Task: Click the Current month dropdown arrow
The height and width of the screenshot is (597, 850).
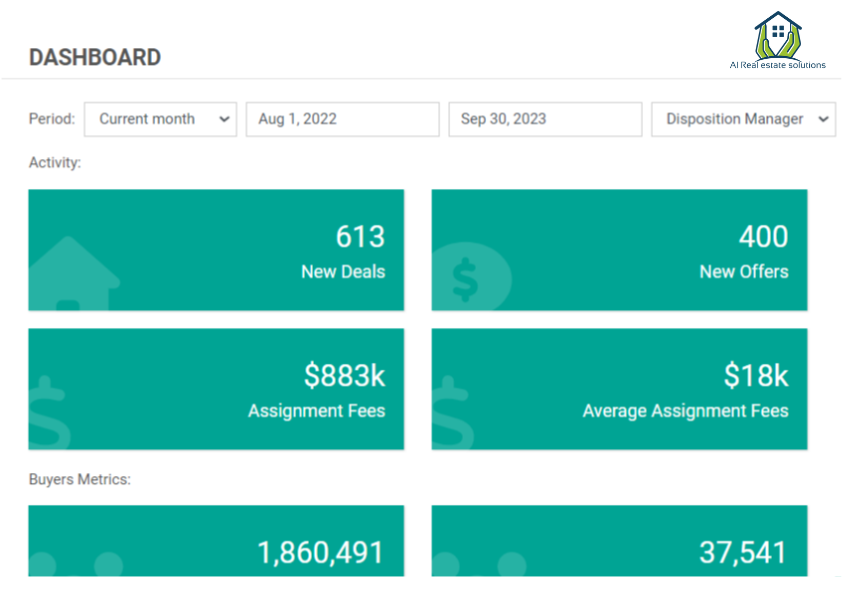Action: tap(223, 119)
